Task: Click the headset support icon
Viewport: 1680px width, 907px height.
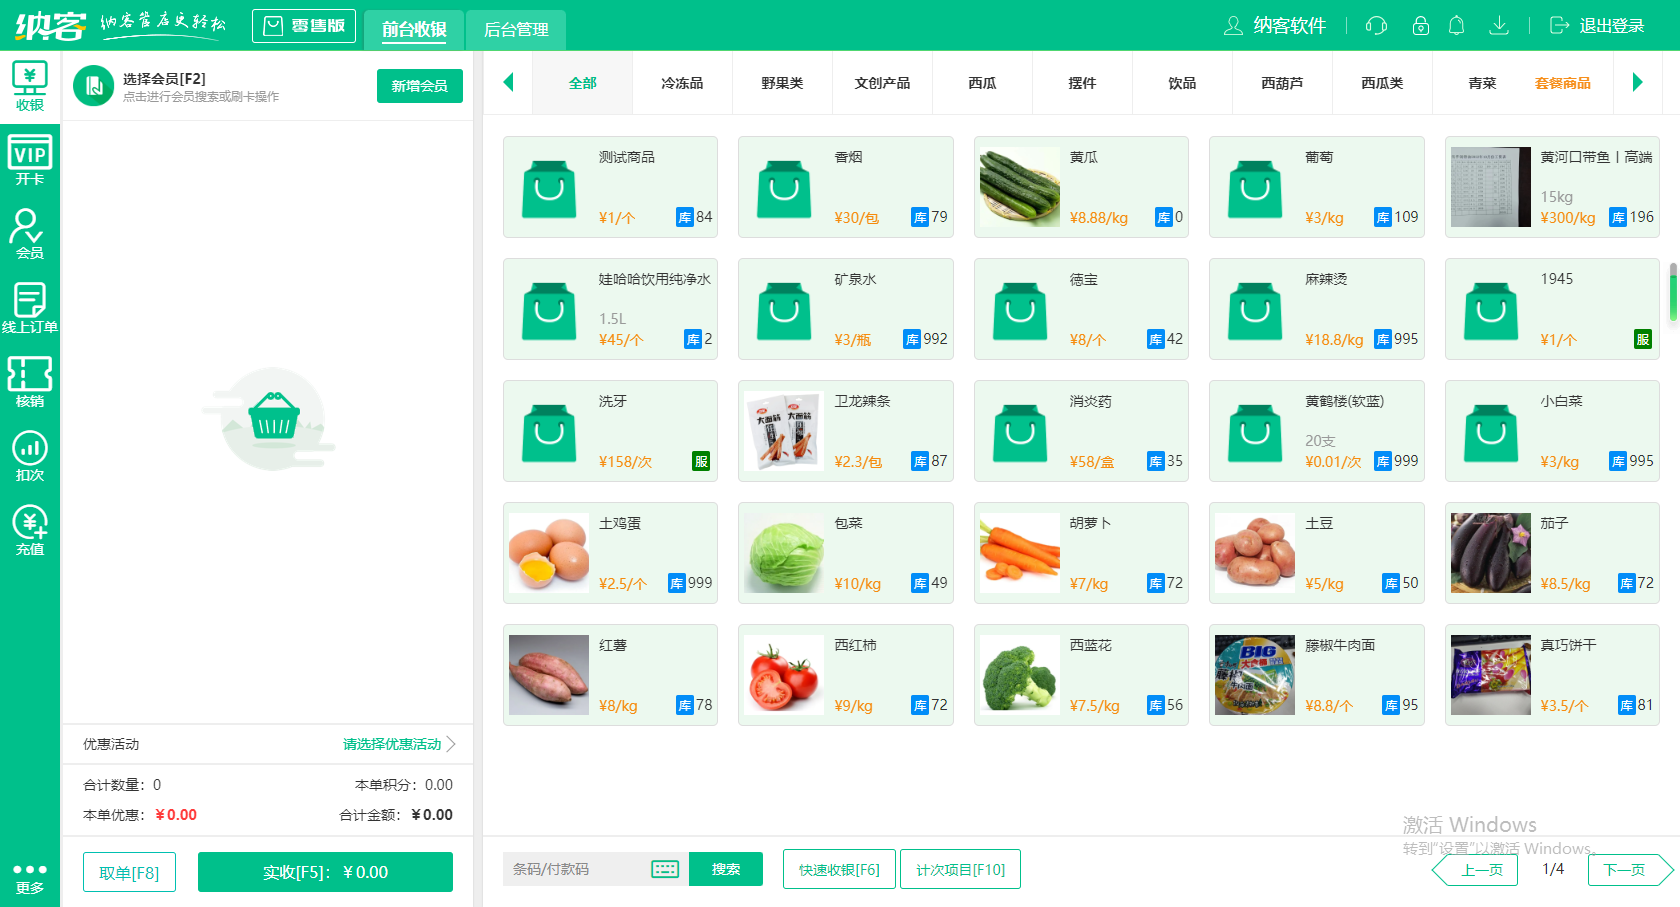Action: click(1375, 26)
